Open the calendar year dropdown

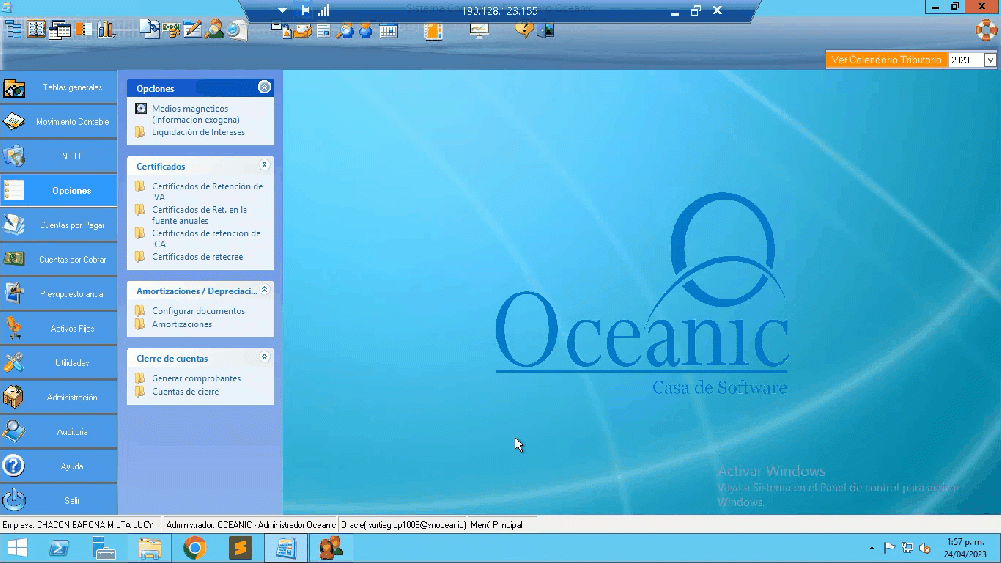pos(990,60)
